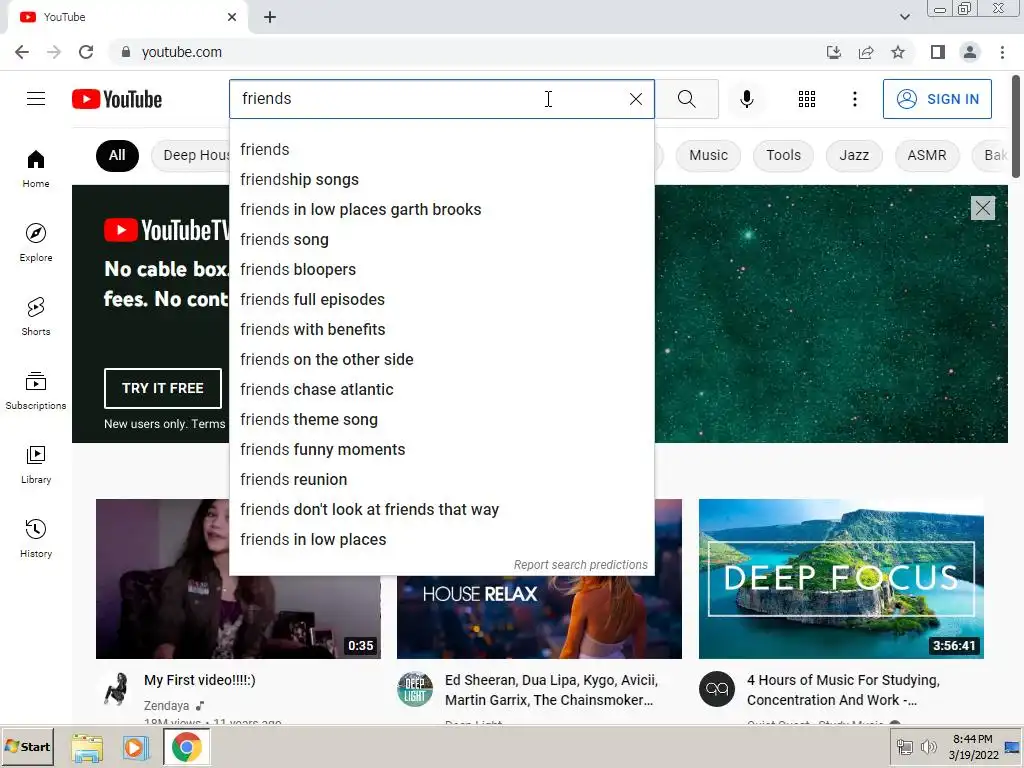This screenshot has height=768, width=1024.
Task: Choose suggestion 'friends reunion'
Action: coord(441,480)
